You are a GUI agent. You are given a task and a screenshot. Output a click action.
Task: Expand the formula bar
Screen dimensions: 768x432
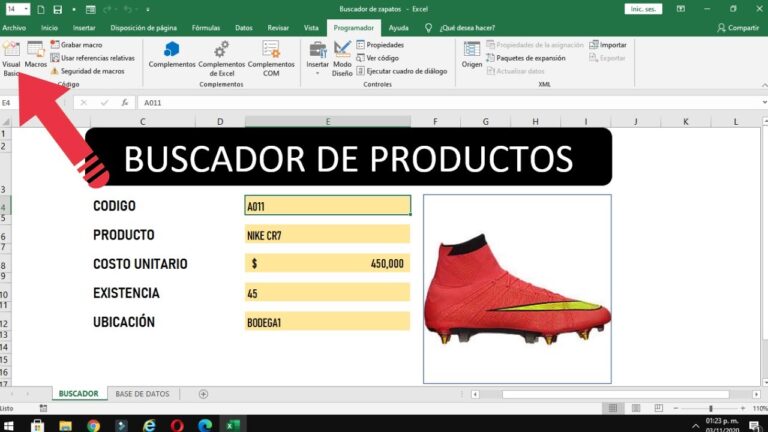pyautogui.click(x=764, y=103)
